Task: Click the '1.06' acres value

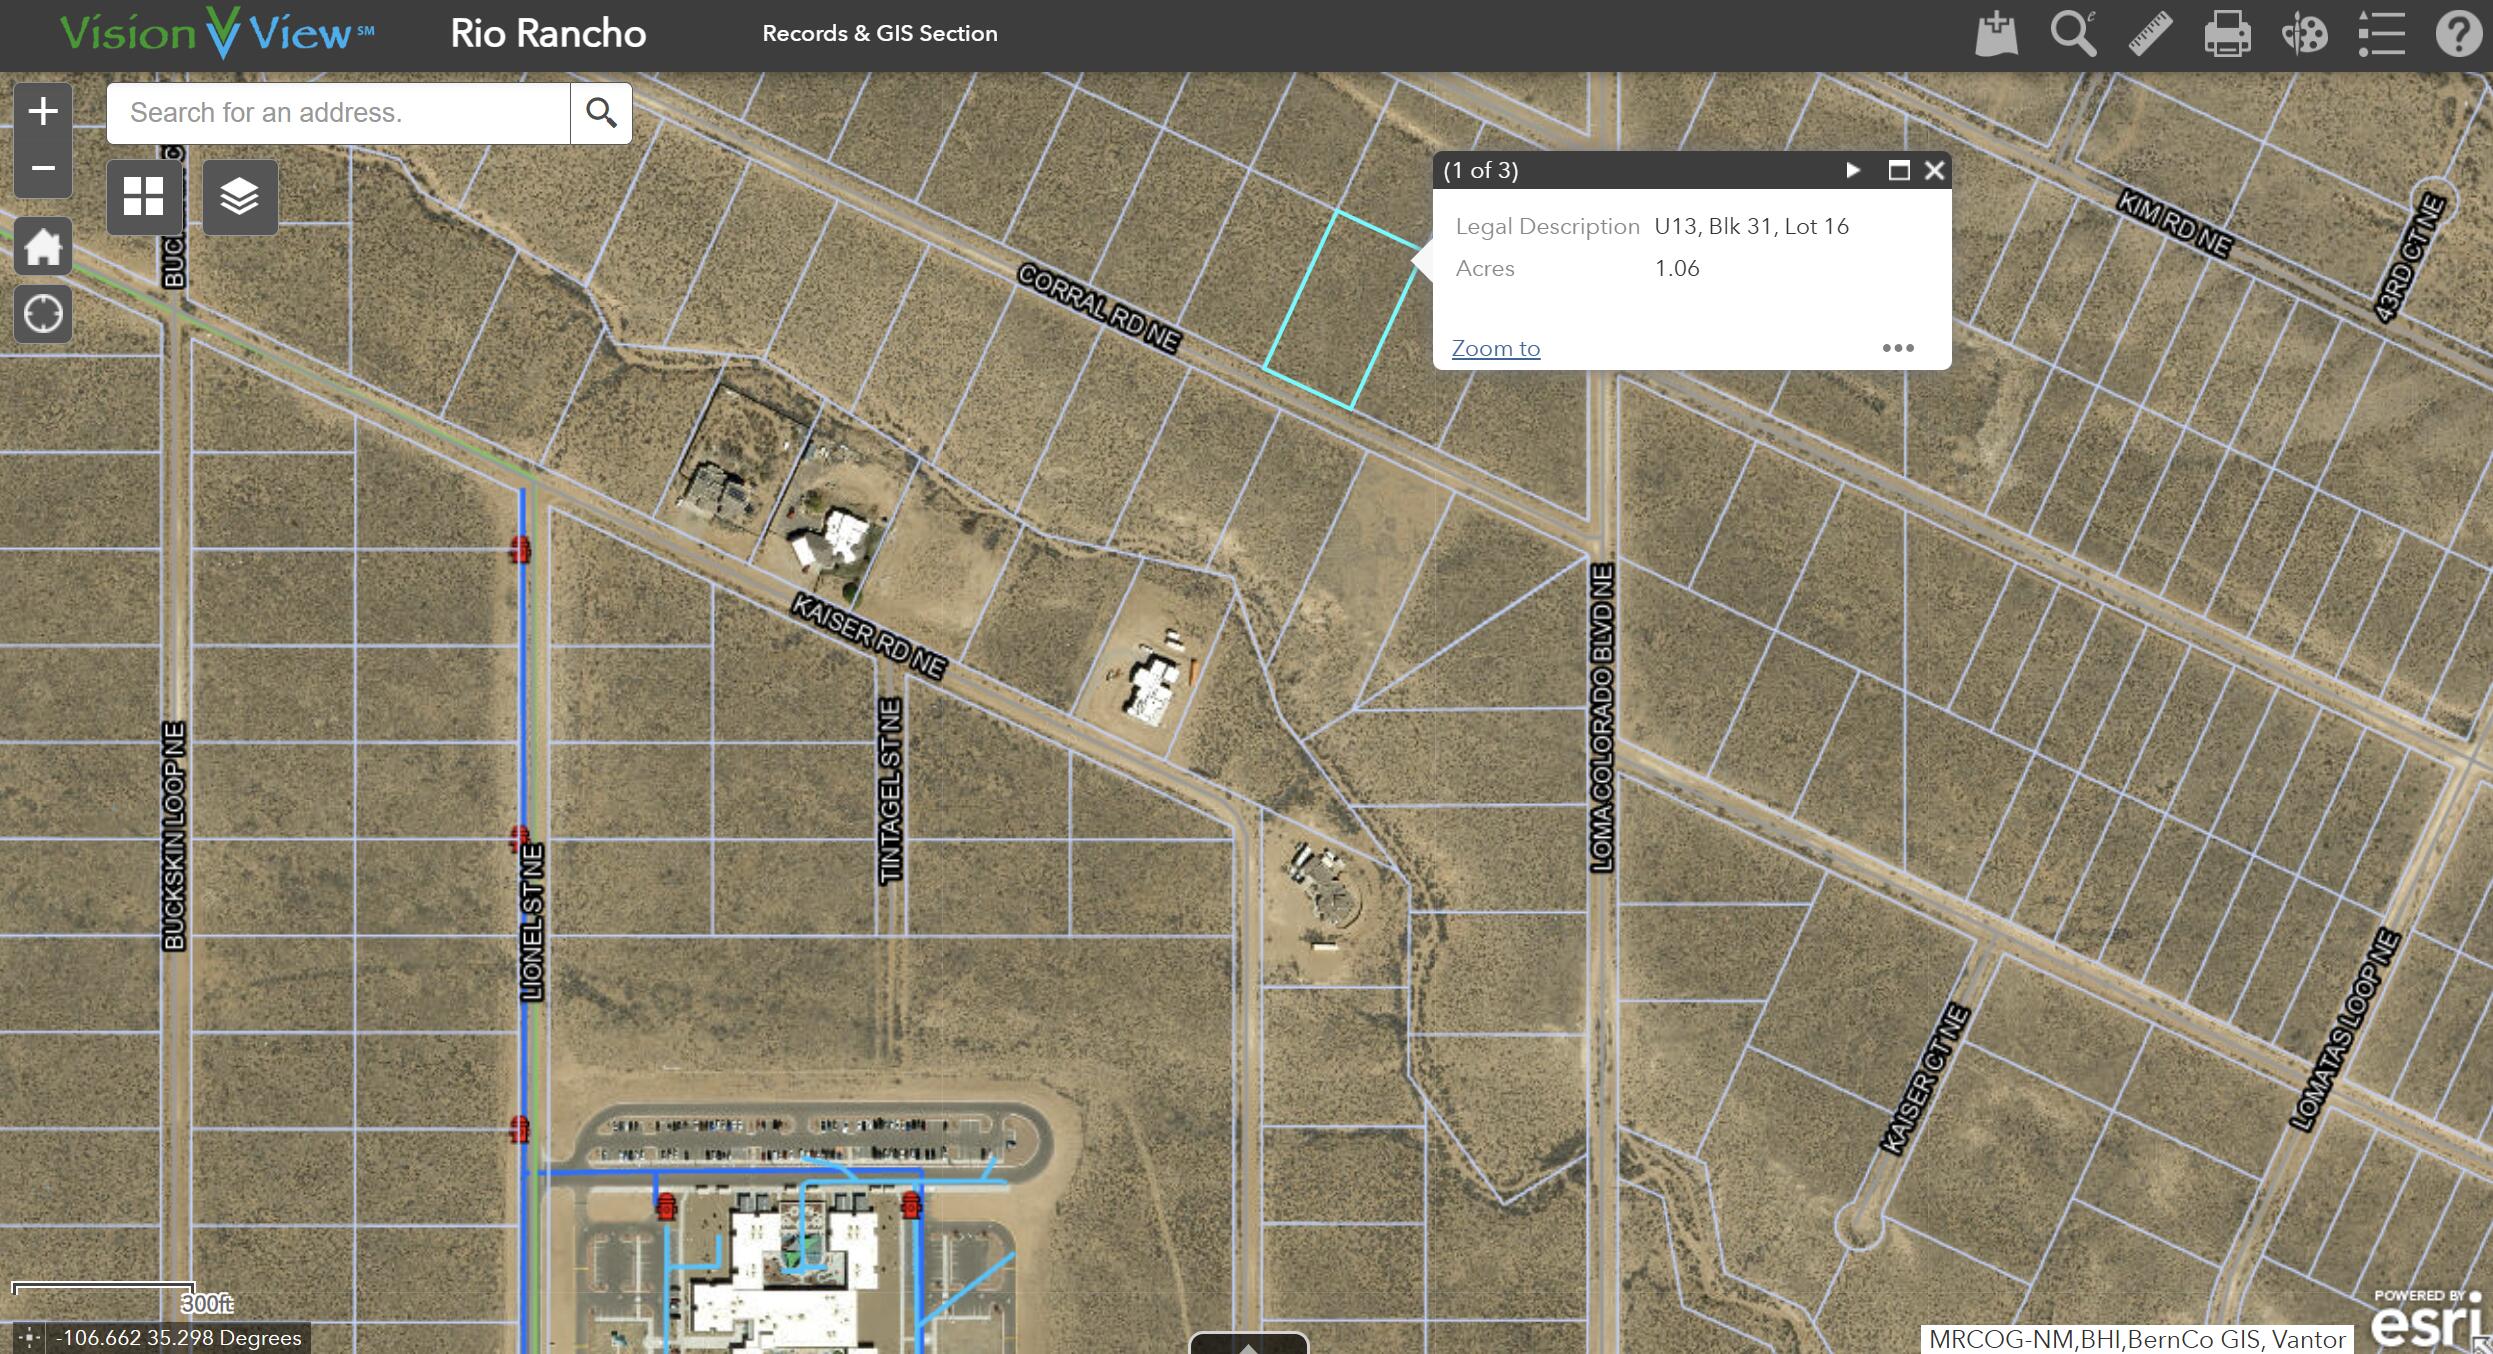Action: click(x=1677, y=268)
